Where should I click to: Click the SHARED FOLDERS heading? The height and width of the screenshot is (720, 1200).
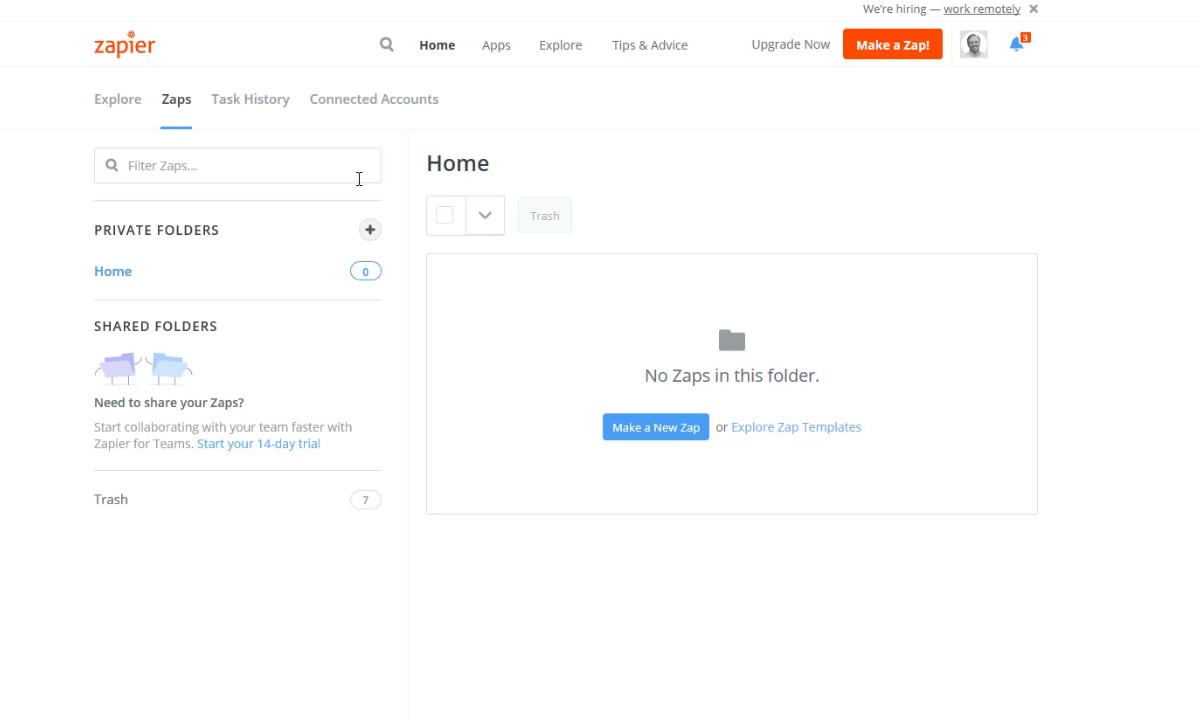(155, 326)
